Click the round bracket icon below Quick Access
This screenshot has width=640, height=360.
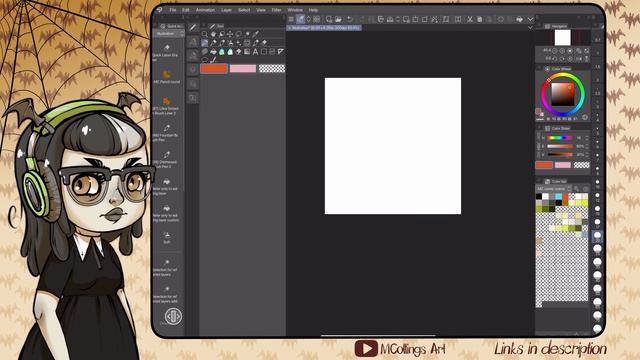(173, 316)
